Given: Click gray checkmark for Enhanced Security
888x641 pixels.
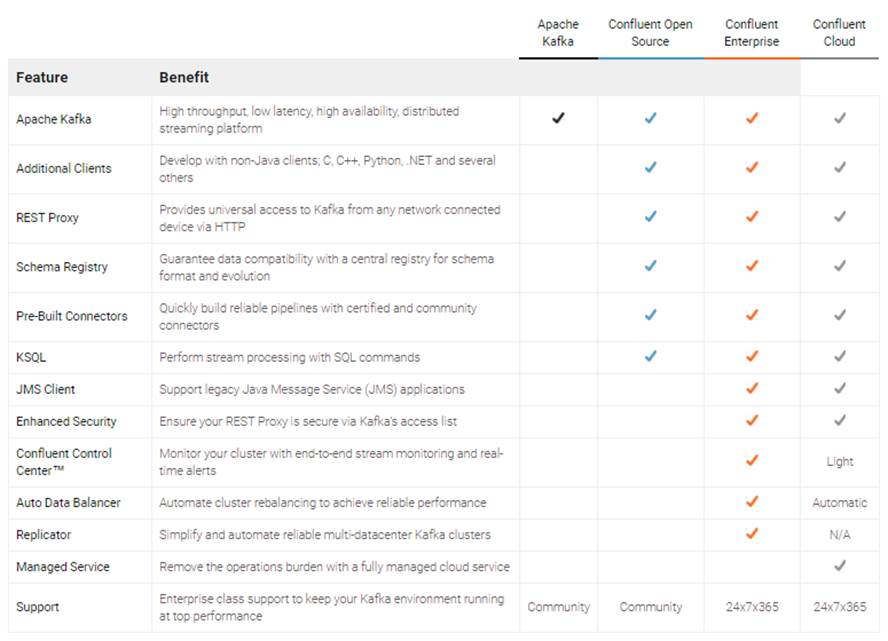Looking at the screenshot, I should pos(840,420).
